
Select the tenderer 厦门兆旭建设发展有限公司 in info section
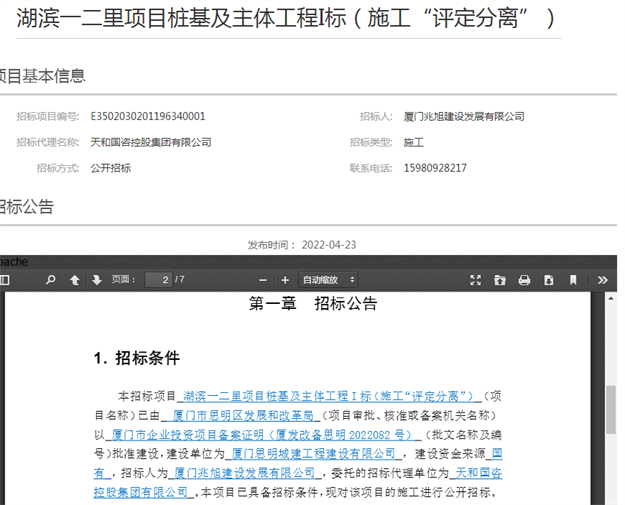point(464,116)
